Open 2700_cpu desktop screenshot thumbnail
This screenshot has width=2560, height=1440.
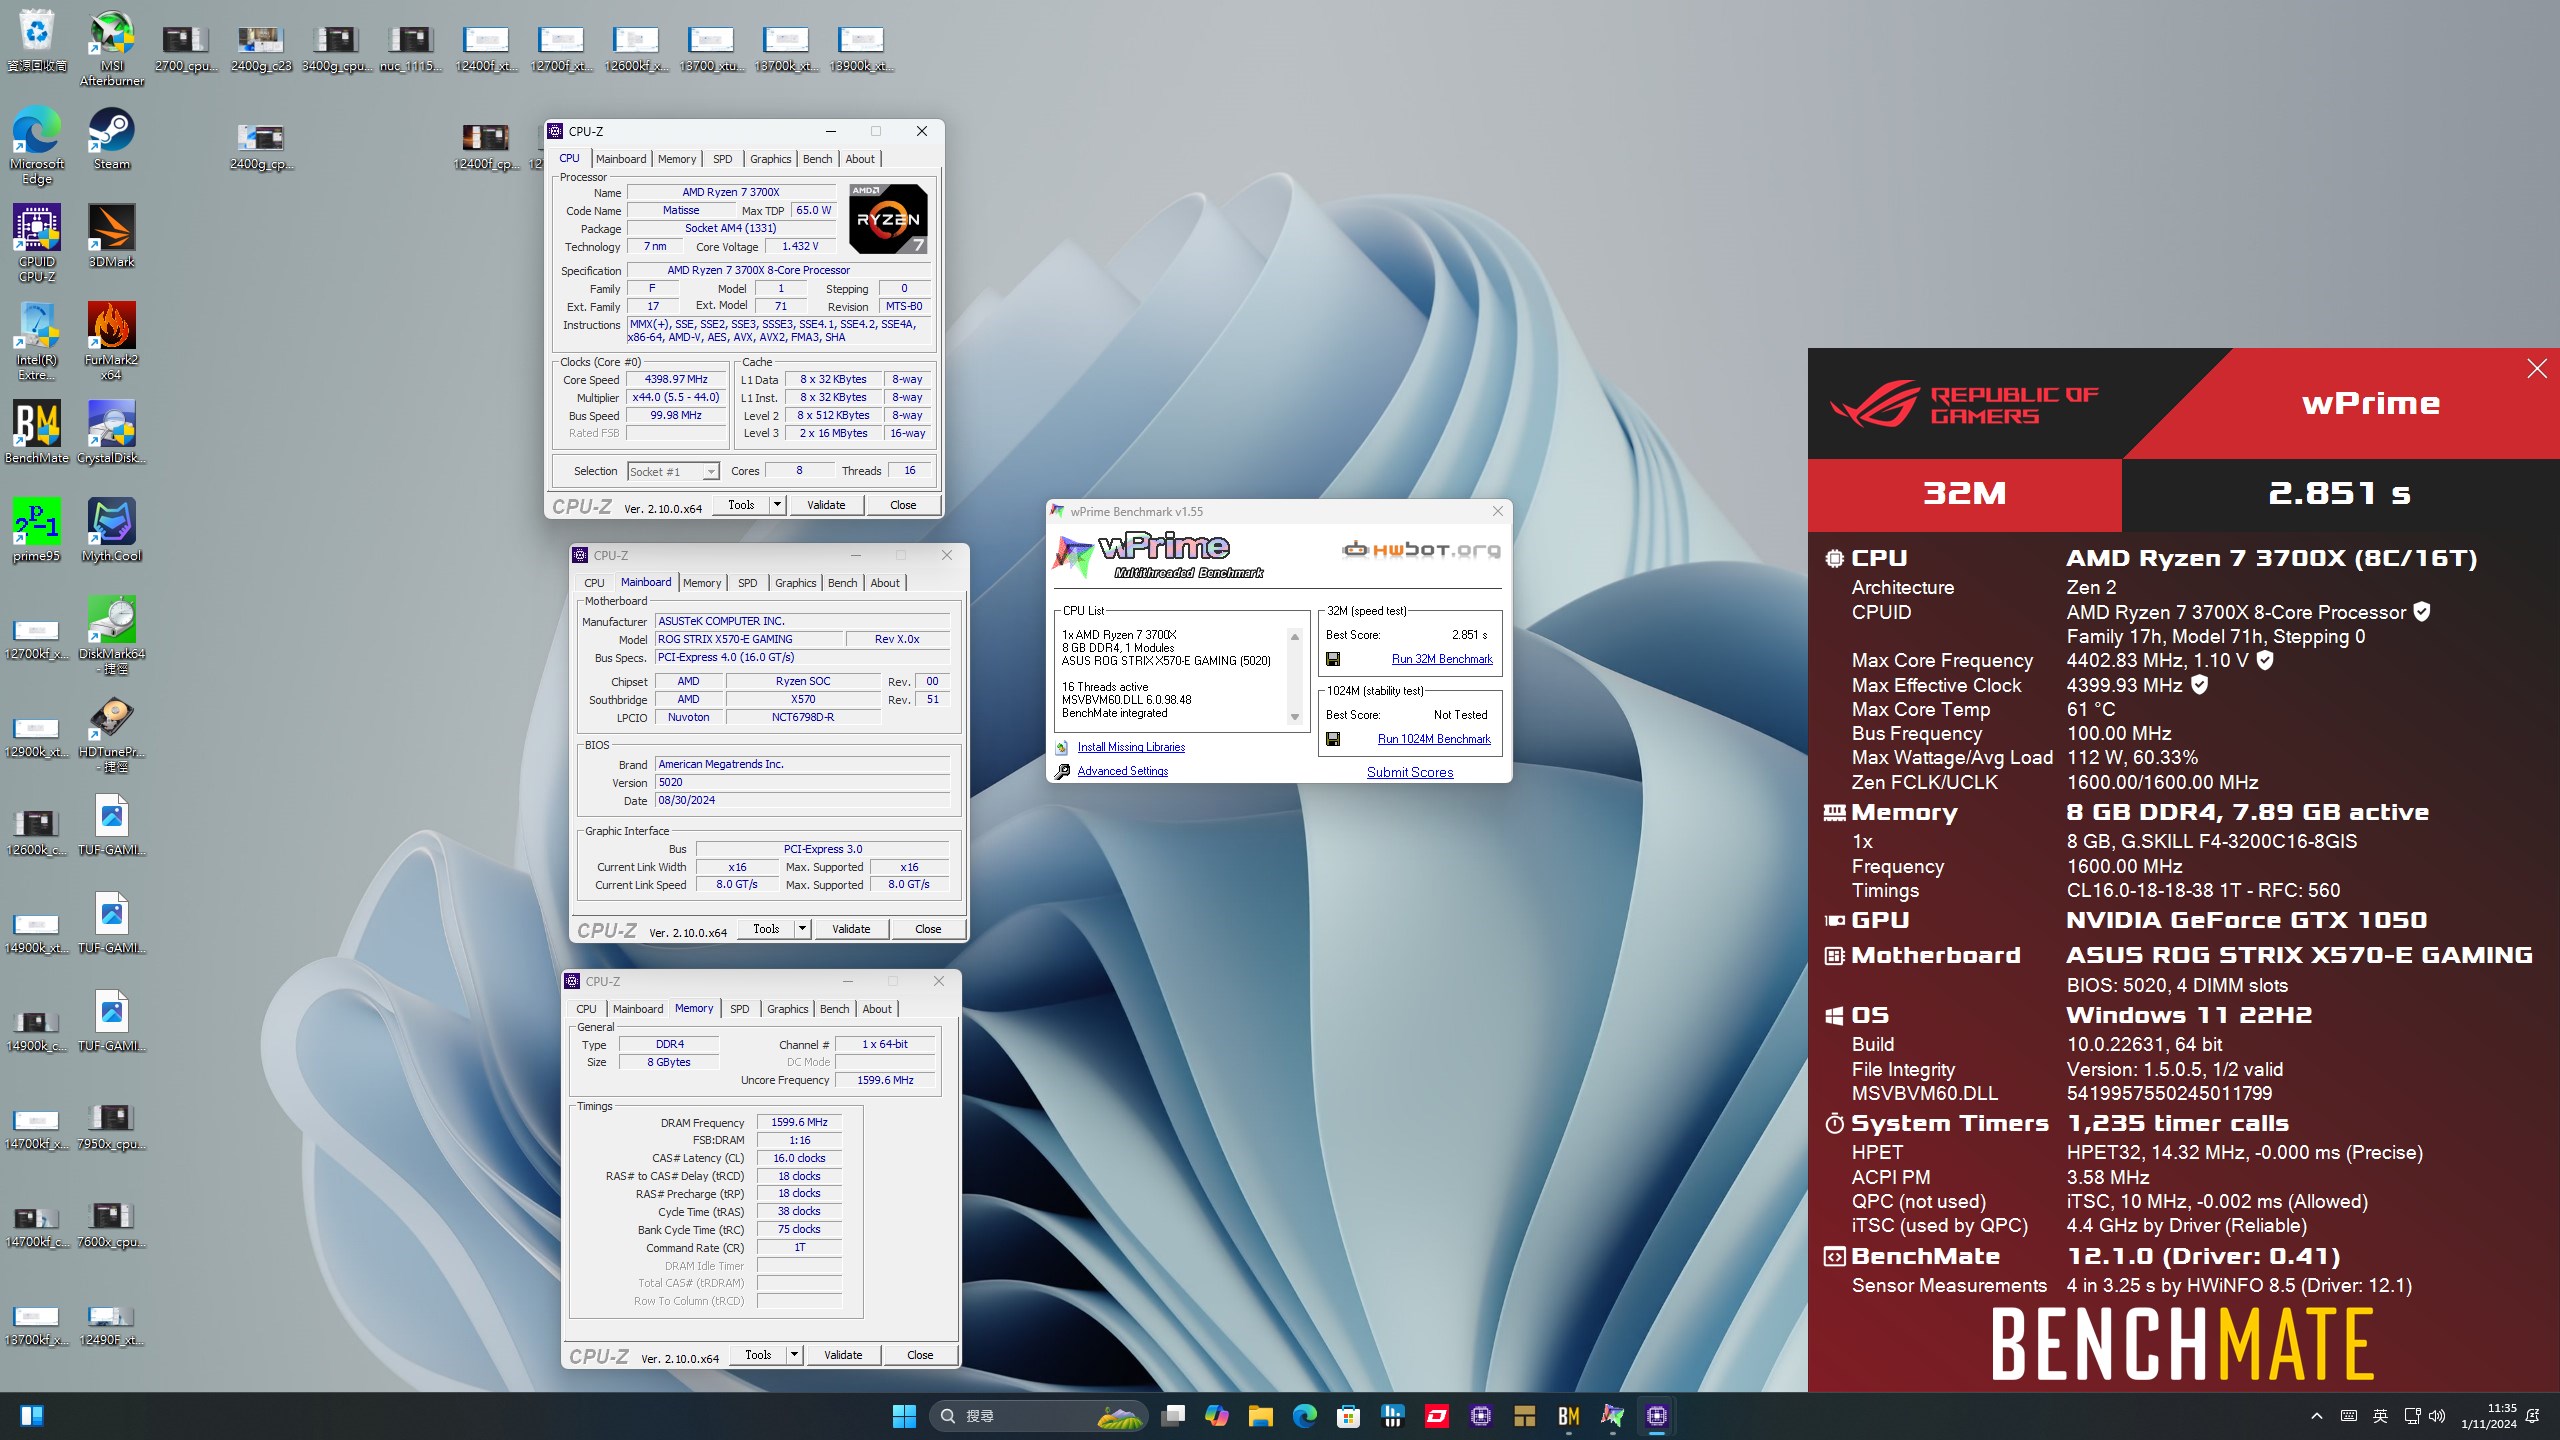186,48
